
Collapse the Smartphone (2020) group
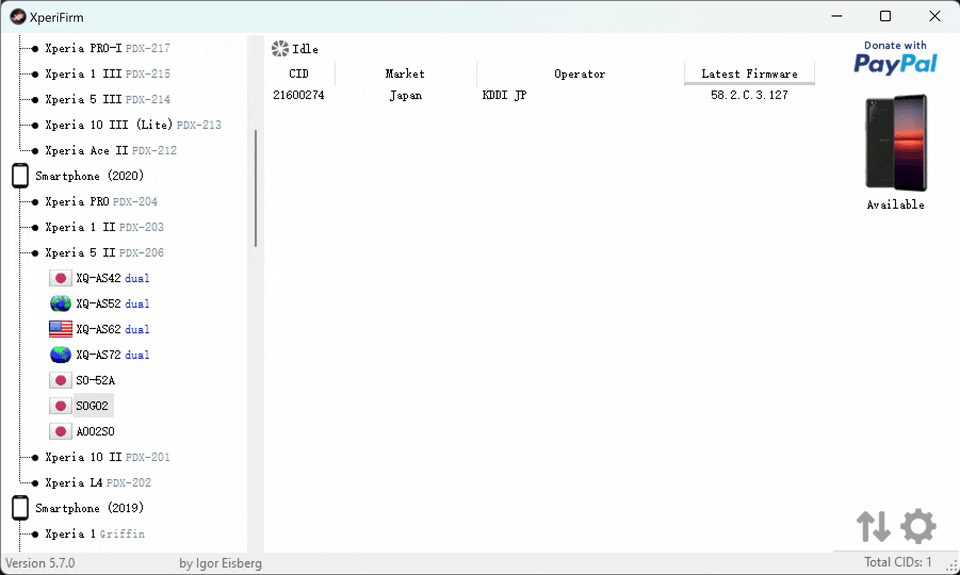[89, 176]
